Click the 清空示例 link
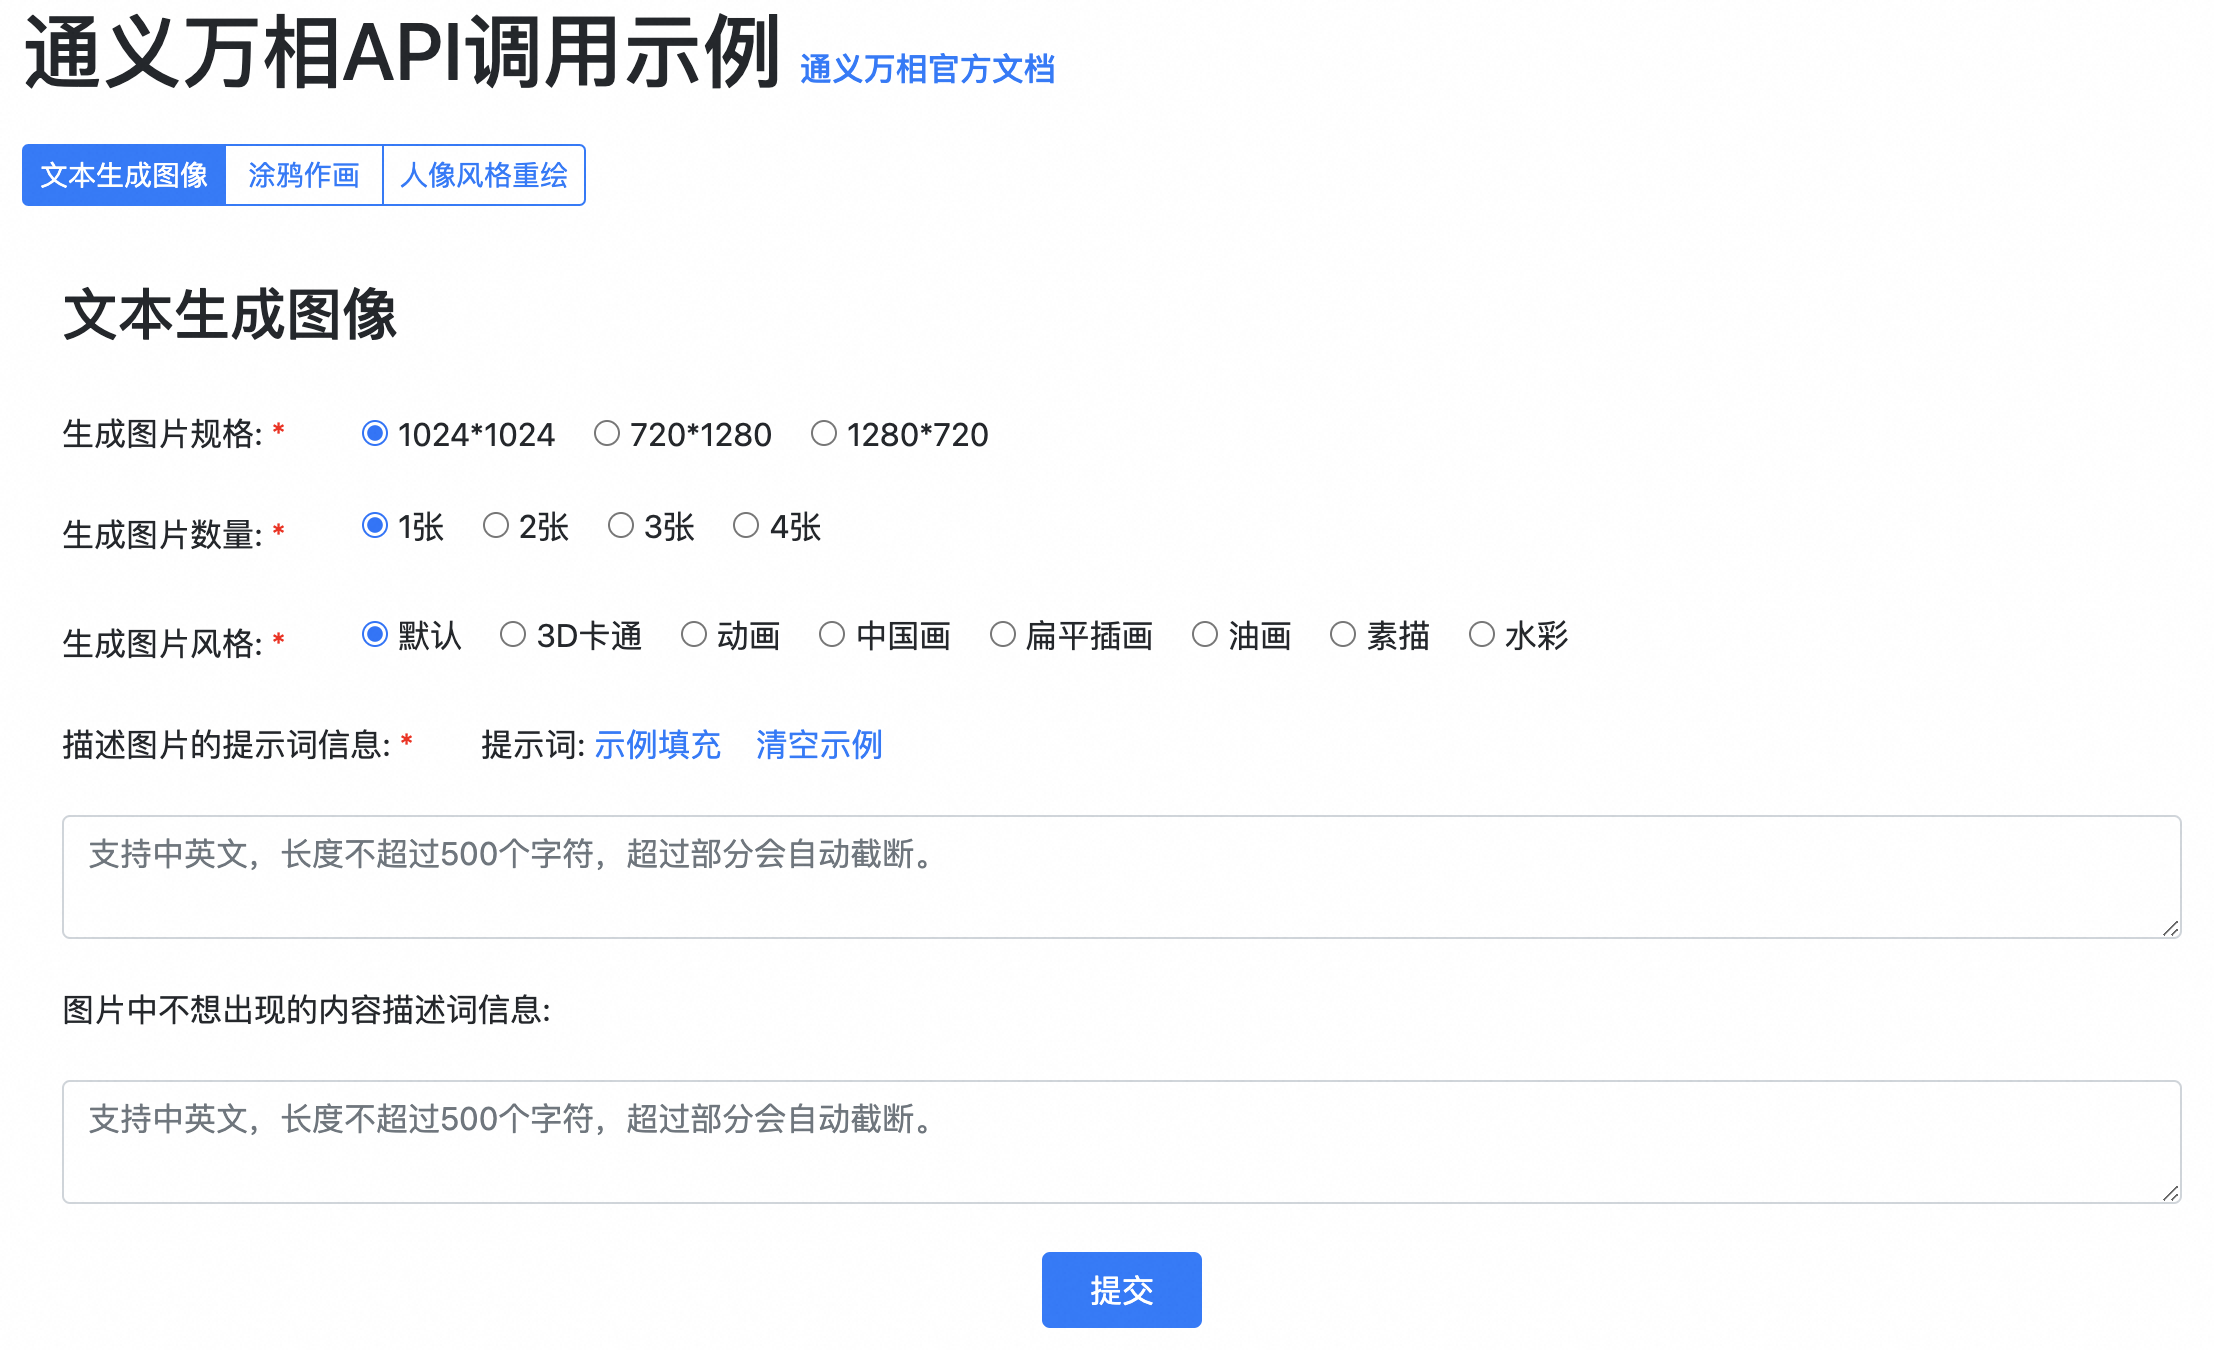This screenshot has height=1350, width=2214. pos(819,745)
